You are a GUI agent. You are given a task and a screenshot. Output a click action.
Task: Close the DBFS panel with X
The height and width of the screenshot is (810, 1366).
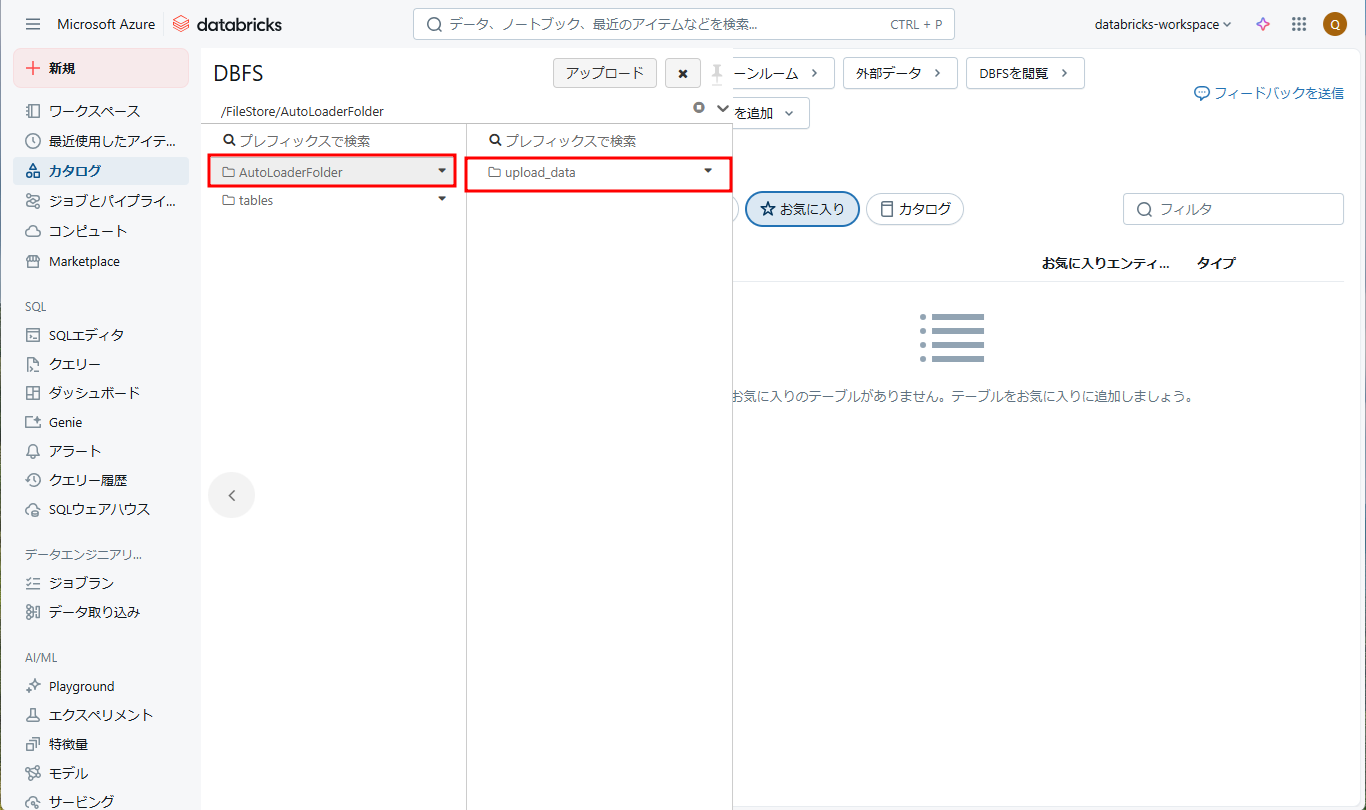click(x=682, y=74)
